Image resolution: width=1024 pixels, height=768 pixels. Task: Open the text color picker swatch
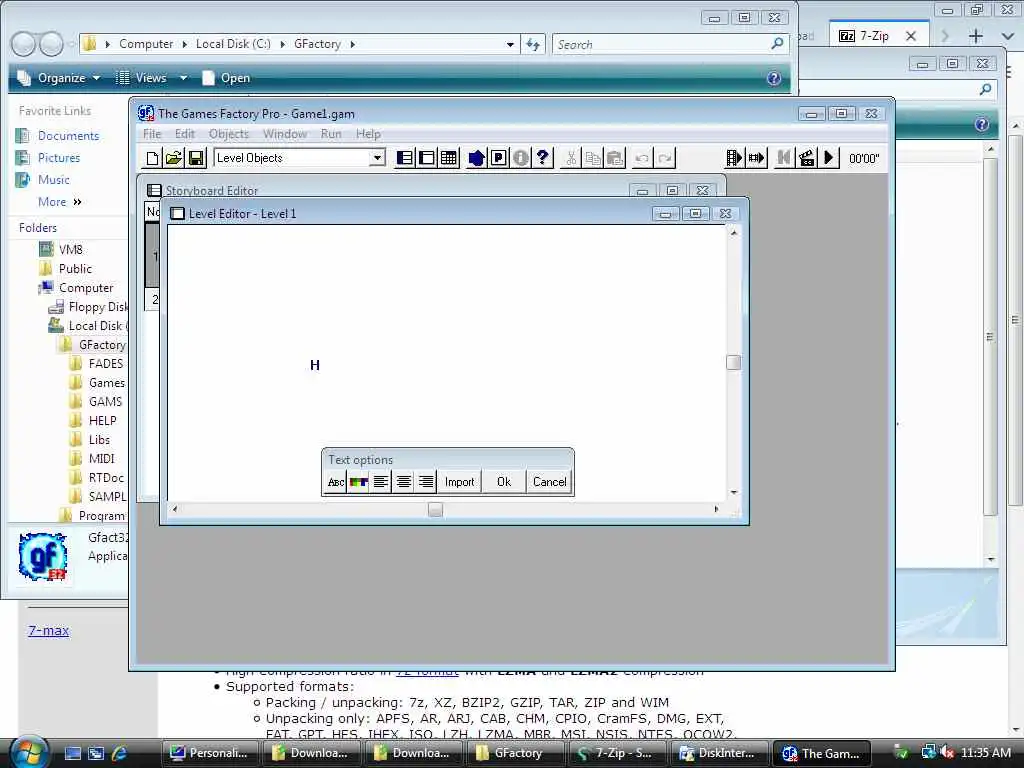tap(359, 482)
